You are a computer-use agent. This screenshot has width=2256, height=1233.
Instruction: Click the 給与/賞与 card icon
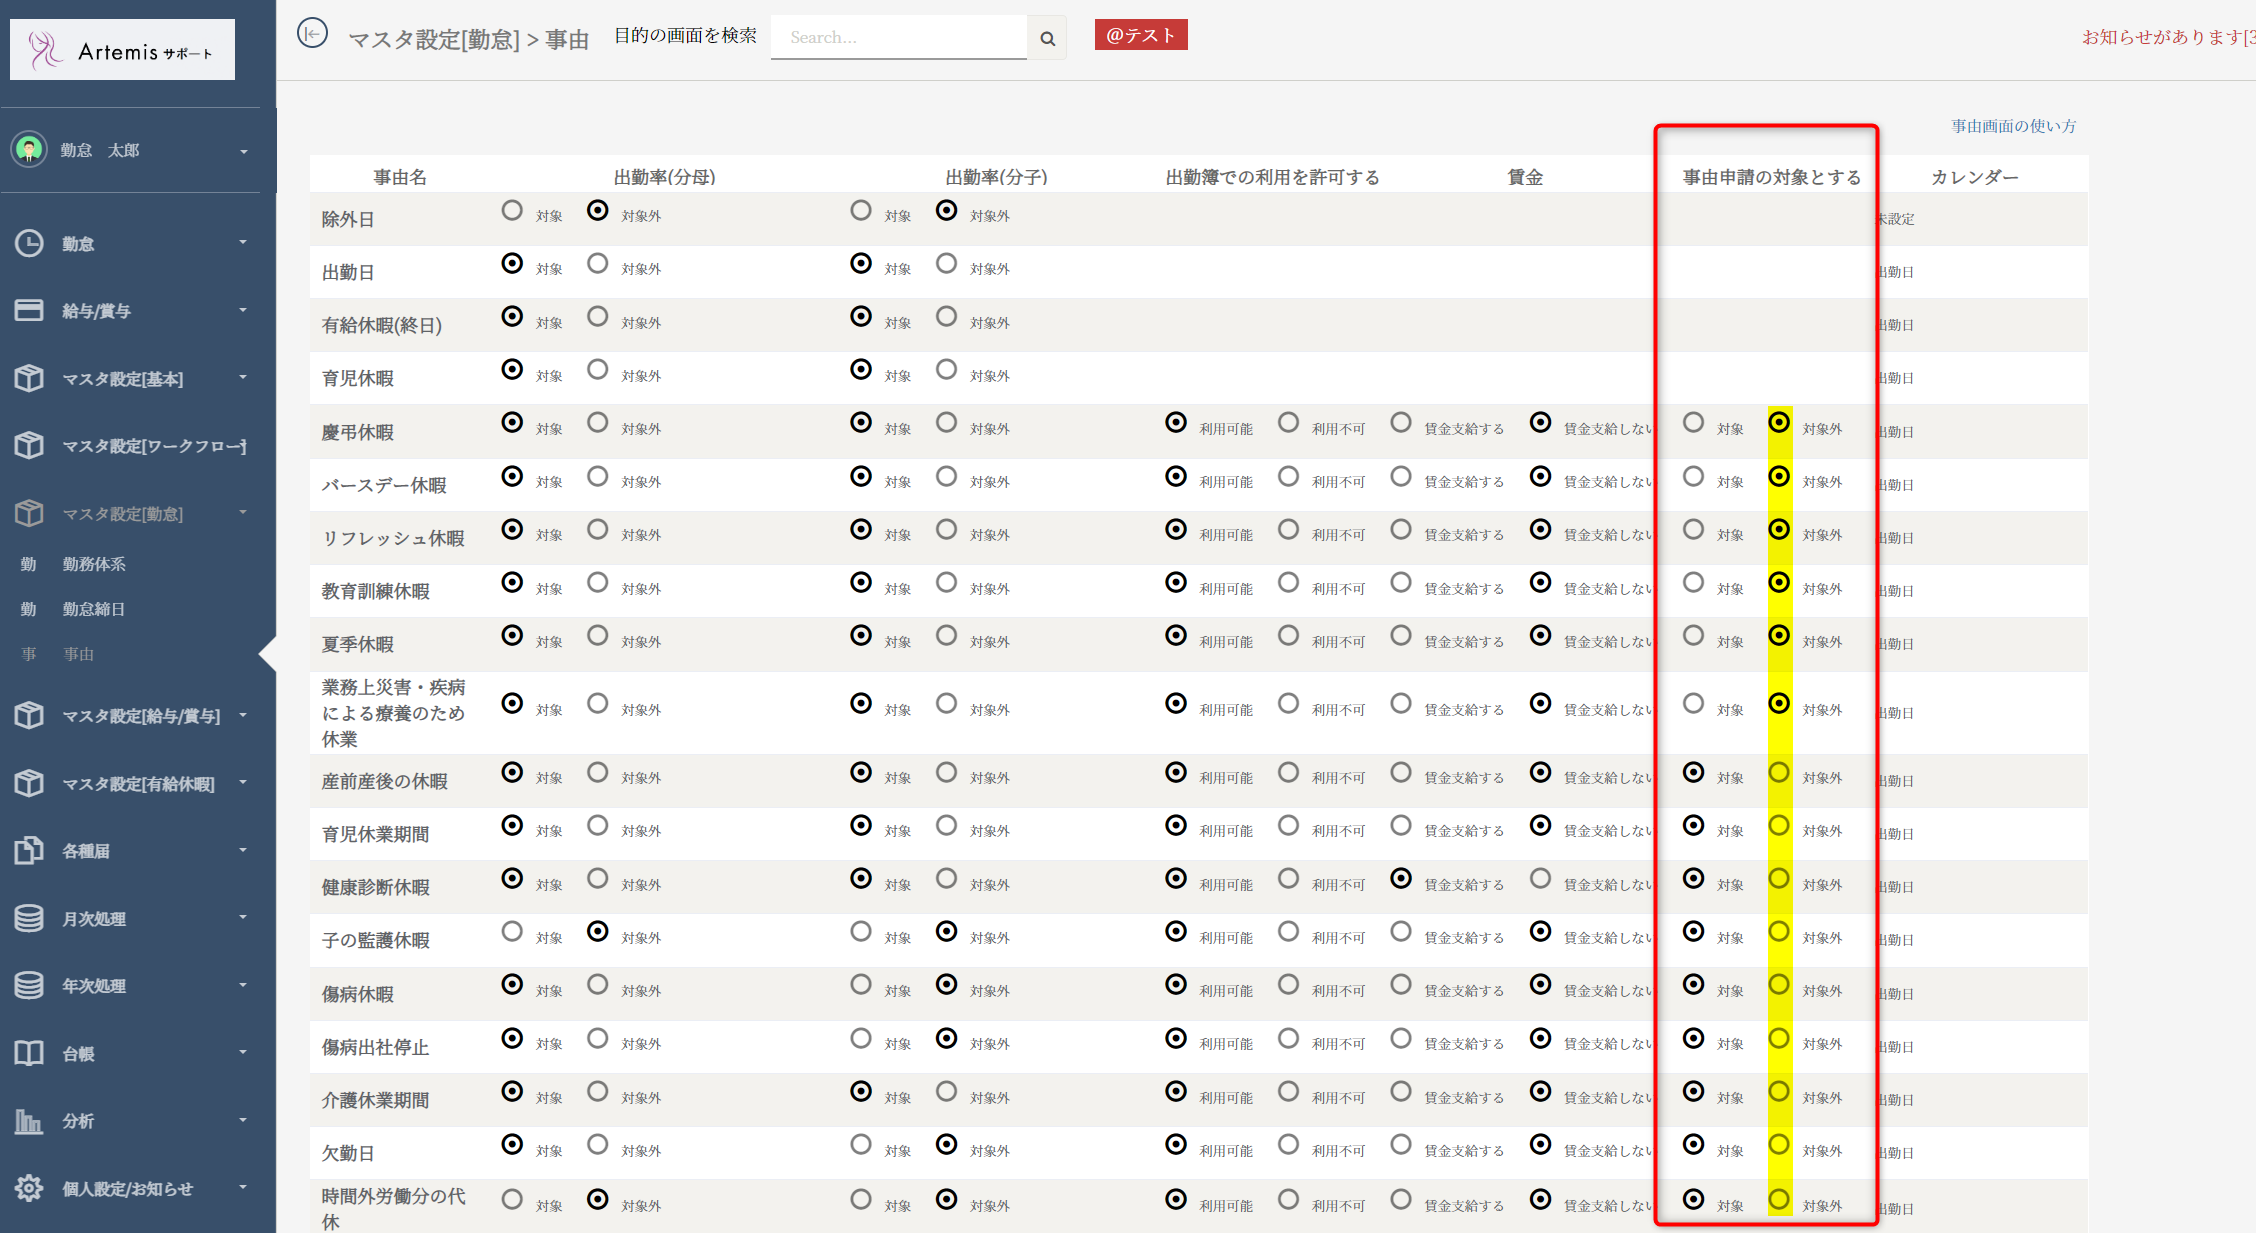point(29,310)
